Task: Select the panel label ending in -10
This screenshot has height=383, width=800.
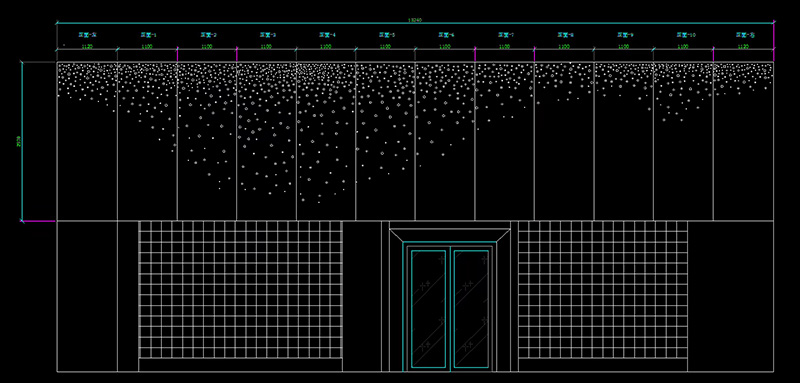Action: click(x=686, y=35)
